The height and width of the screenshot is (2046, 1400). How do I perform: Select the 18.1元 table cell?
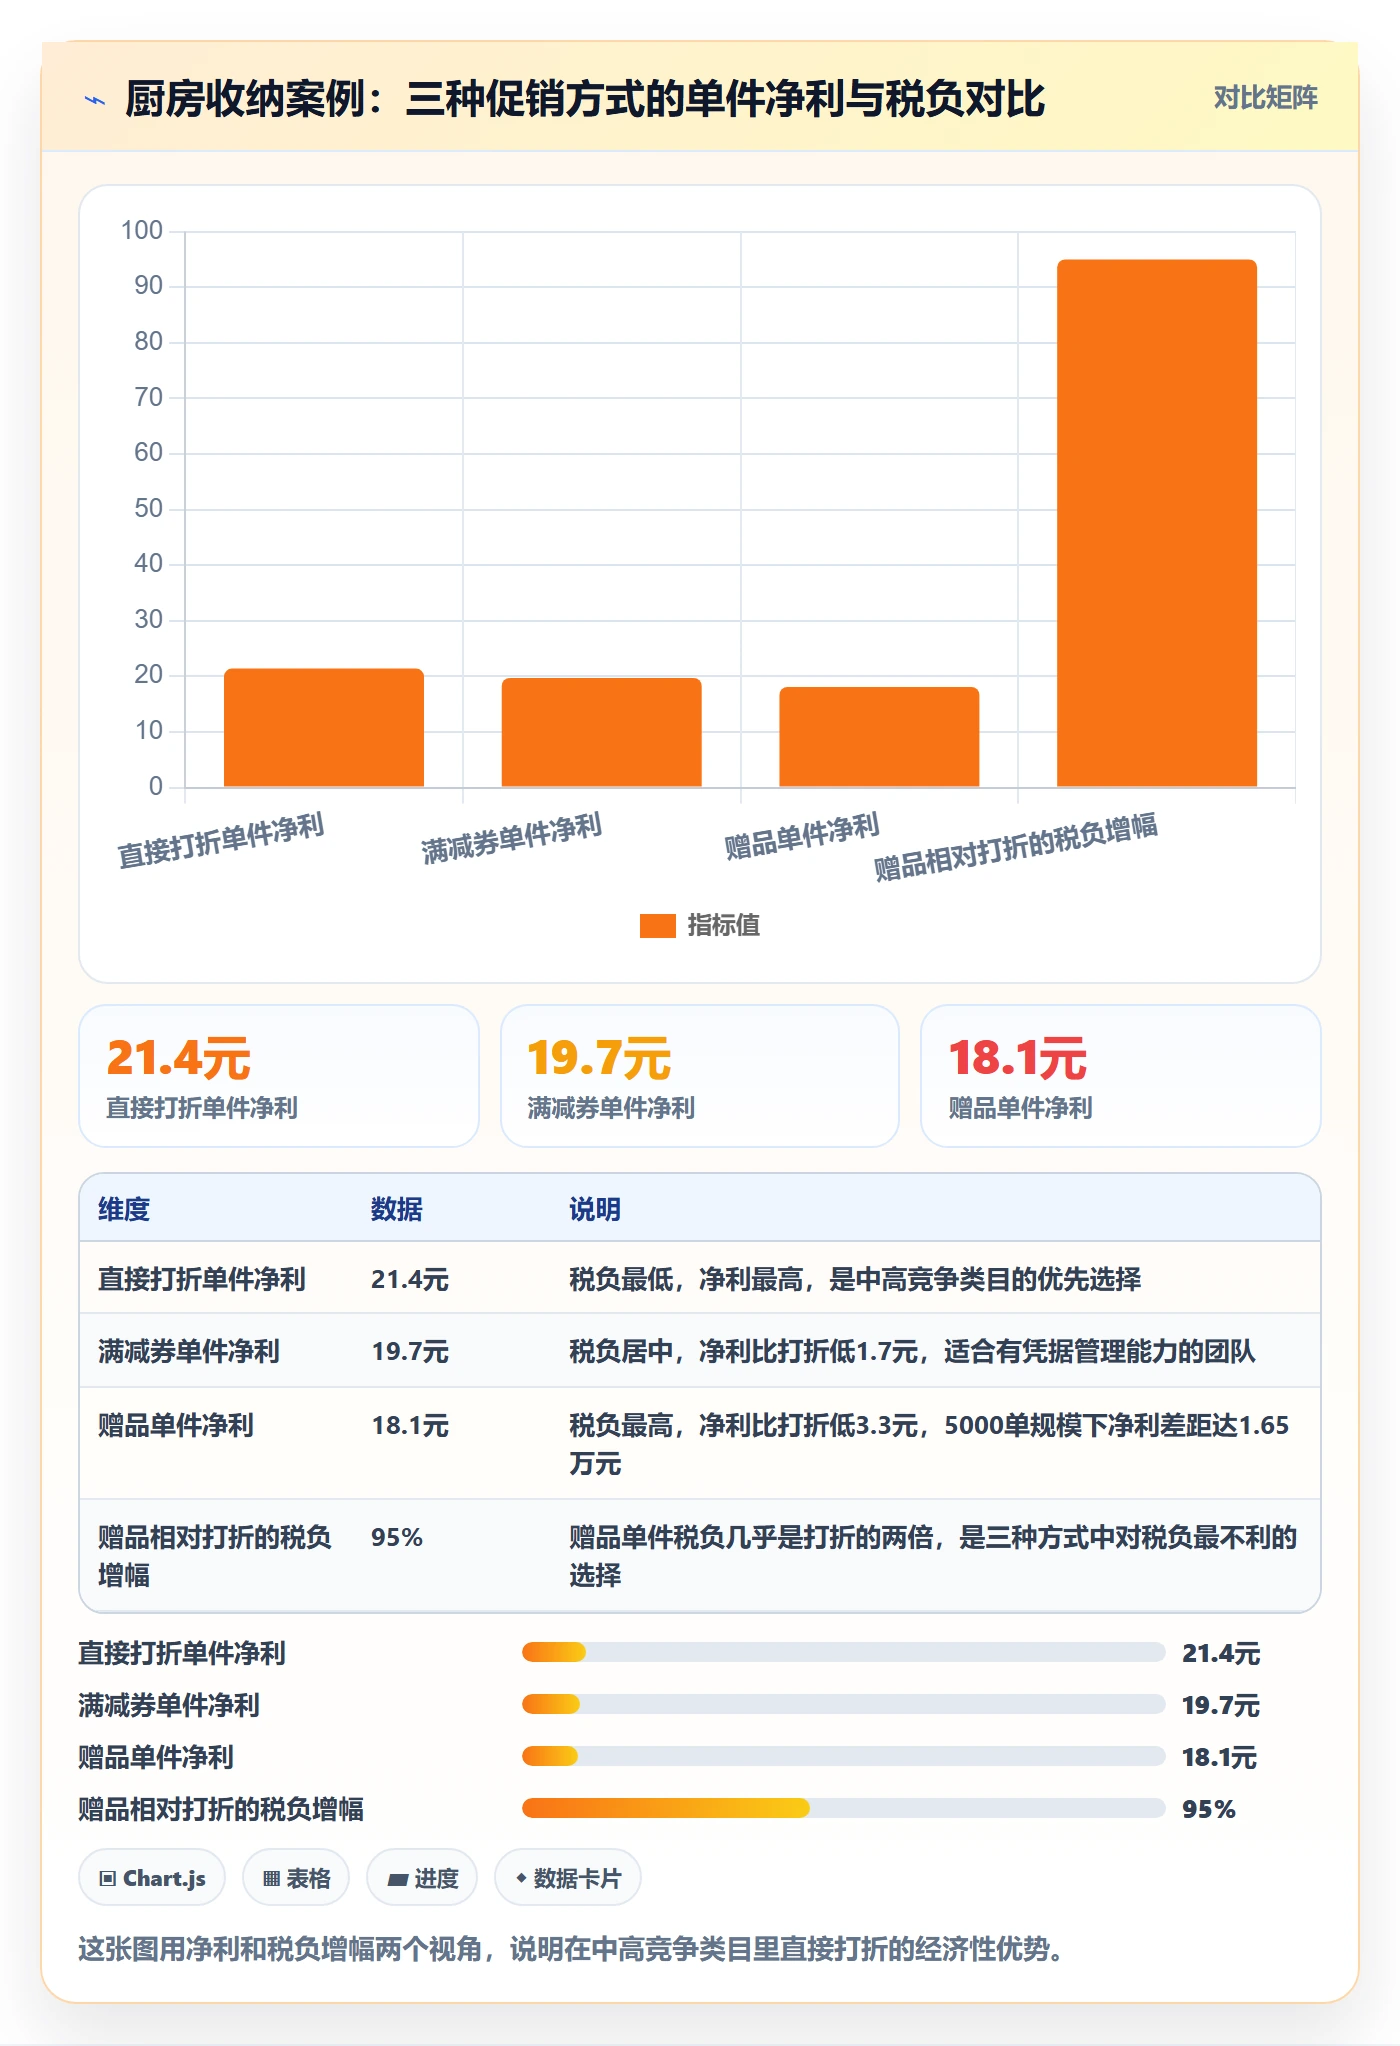point(410,1426)
